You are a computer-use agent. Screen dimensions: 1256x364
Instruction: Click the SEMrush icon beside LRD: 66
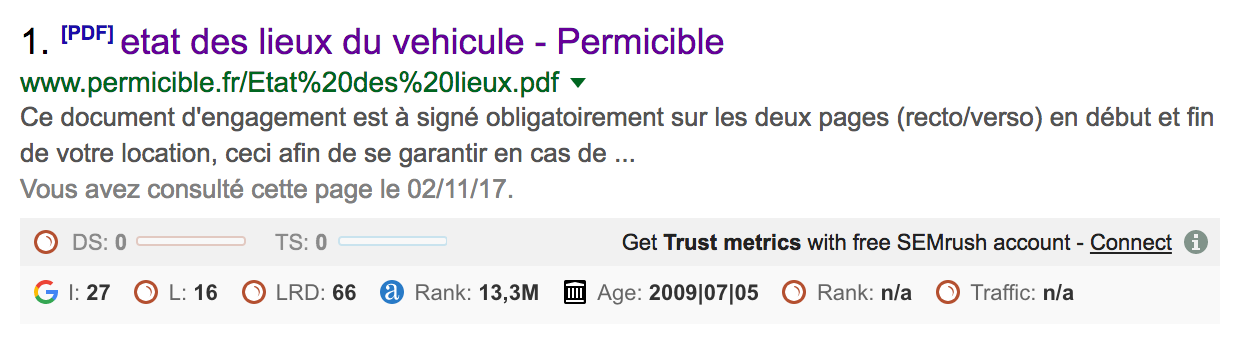254,293
